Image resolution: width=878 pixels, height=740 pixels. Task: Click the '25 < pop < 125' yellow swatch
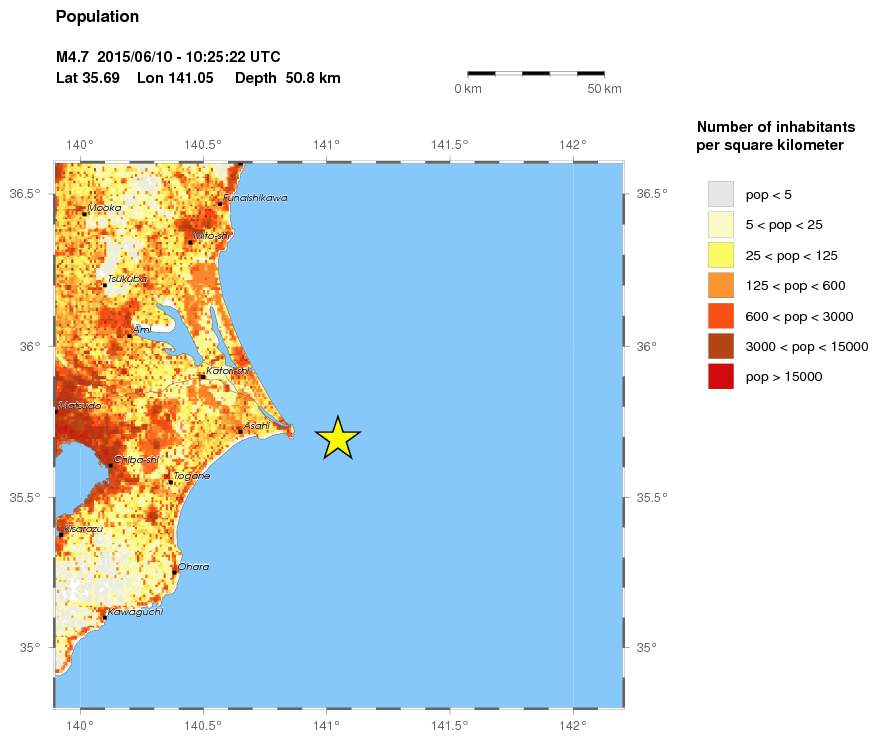pyautogui.click(x=720, y=255)
